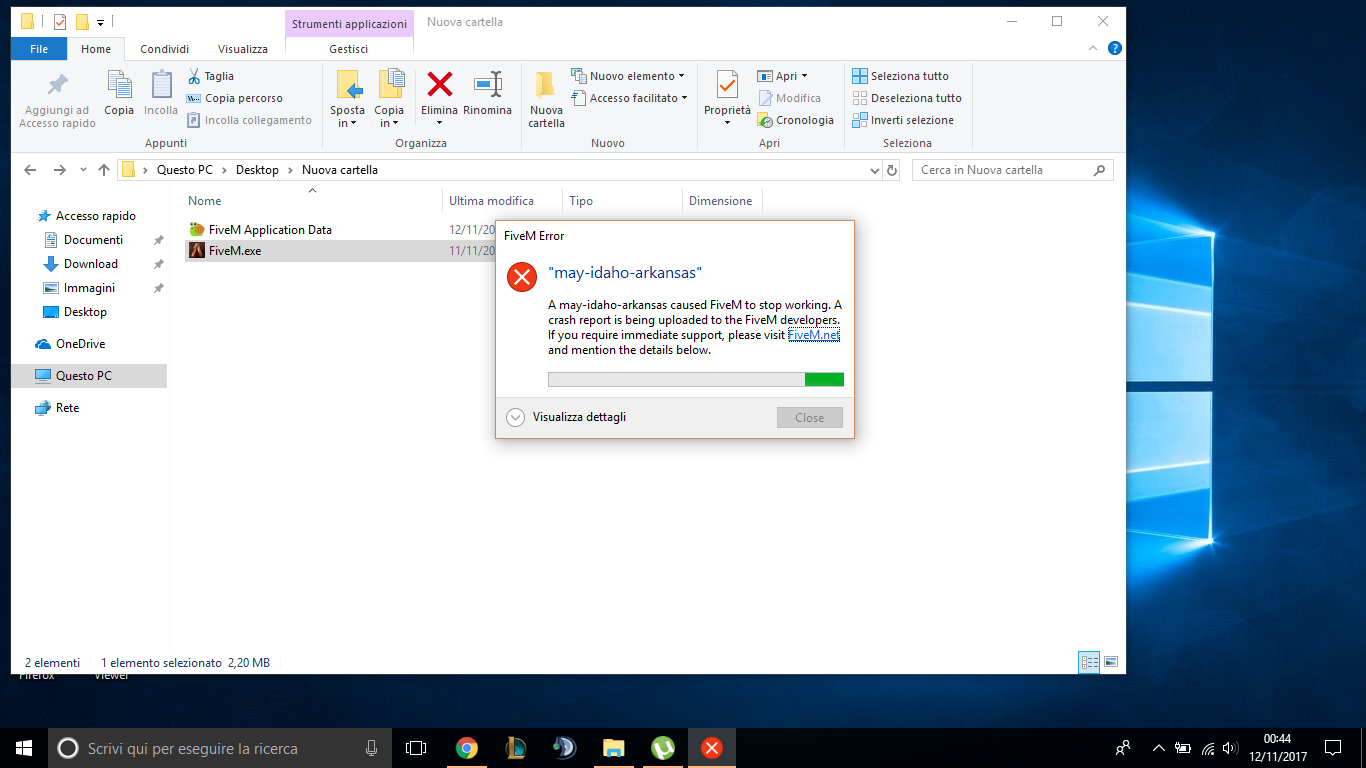Switch to details view layout icon
Viewport: 1366px width, 768px height.
point(1089,662)
